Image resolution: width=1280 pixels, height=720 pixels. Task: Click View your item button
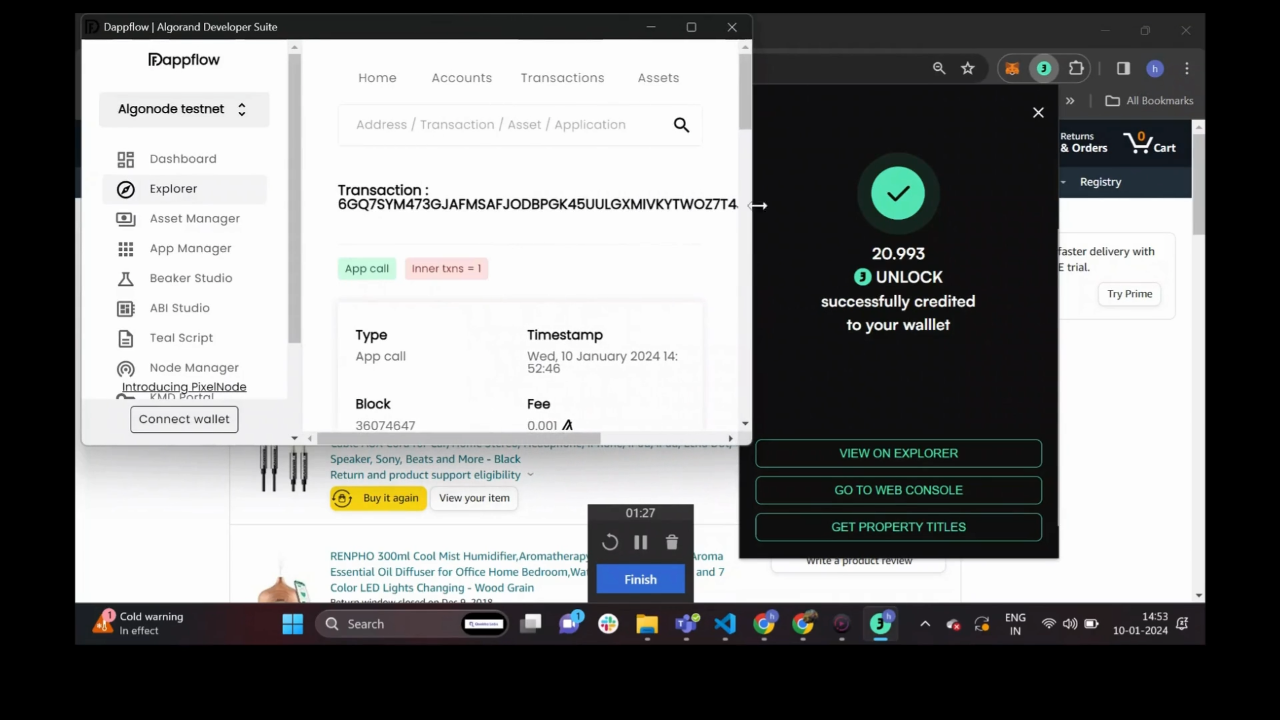tap(474, 498)
